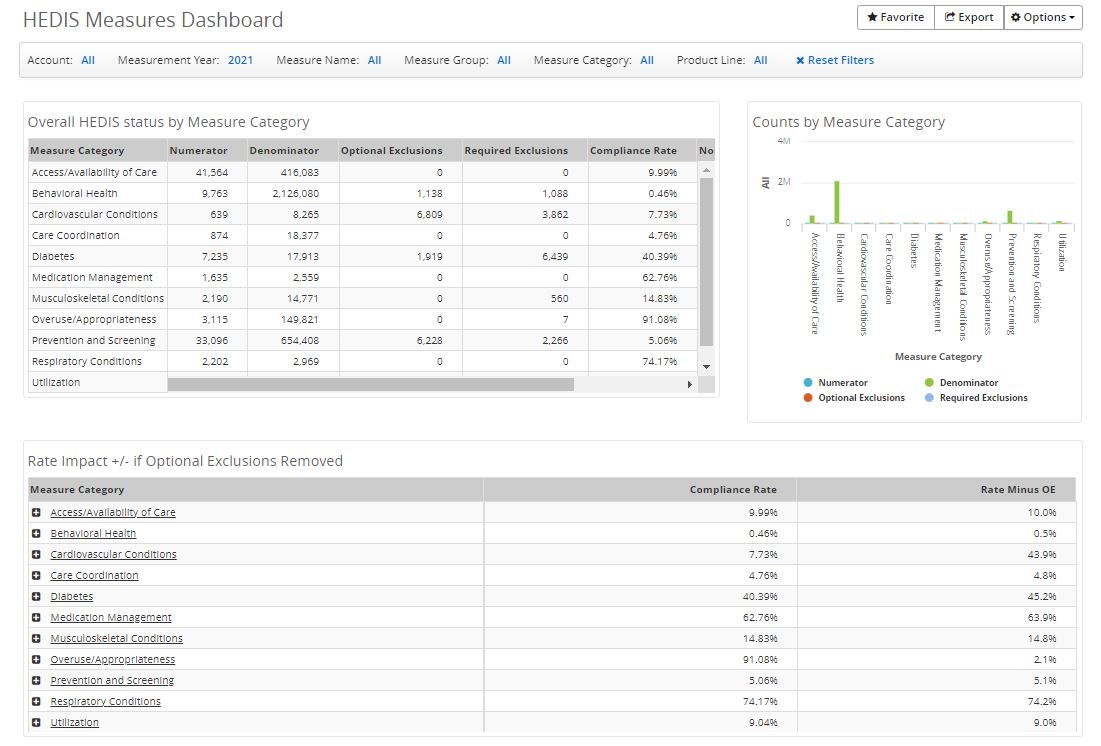This screenshot has width=1101, height=746.
Task: Expand the Respiratory Conditions row
Action: click(37, 701)
